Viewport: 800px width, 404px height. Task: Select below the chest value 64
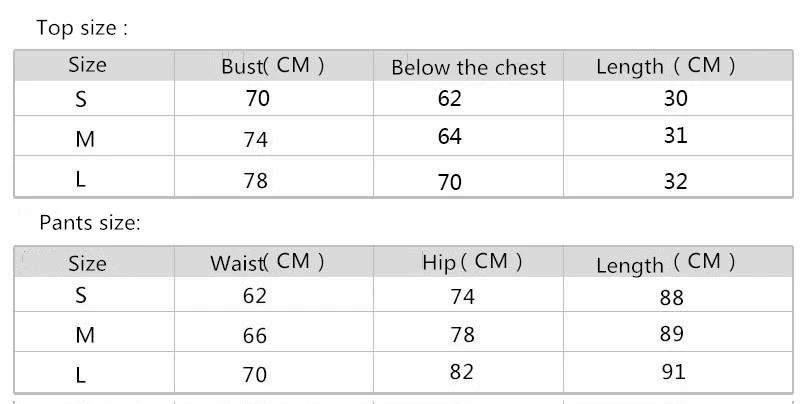pyautogui.click(x=449, y=136)
